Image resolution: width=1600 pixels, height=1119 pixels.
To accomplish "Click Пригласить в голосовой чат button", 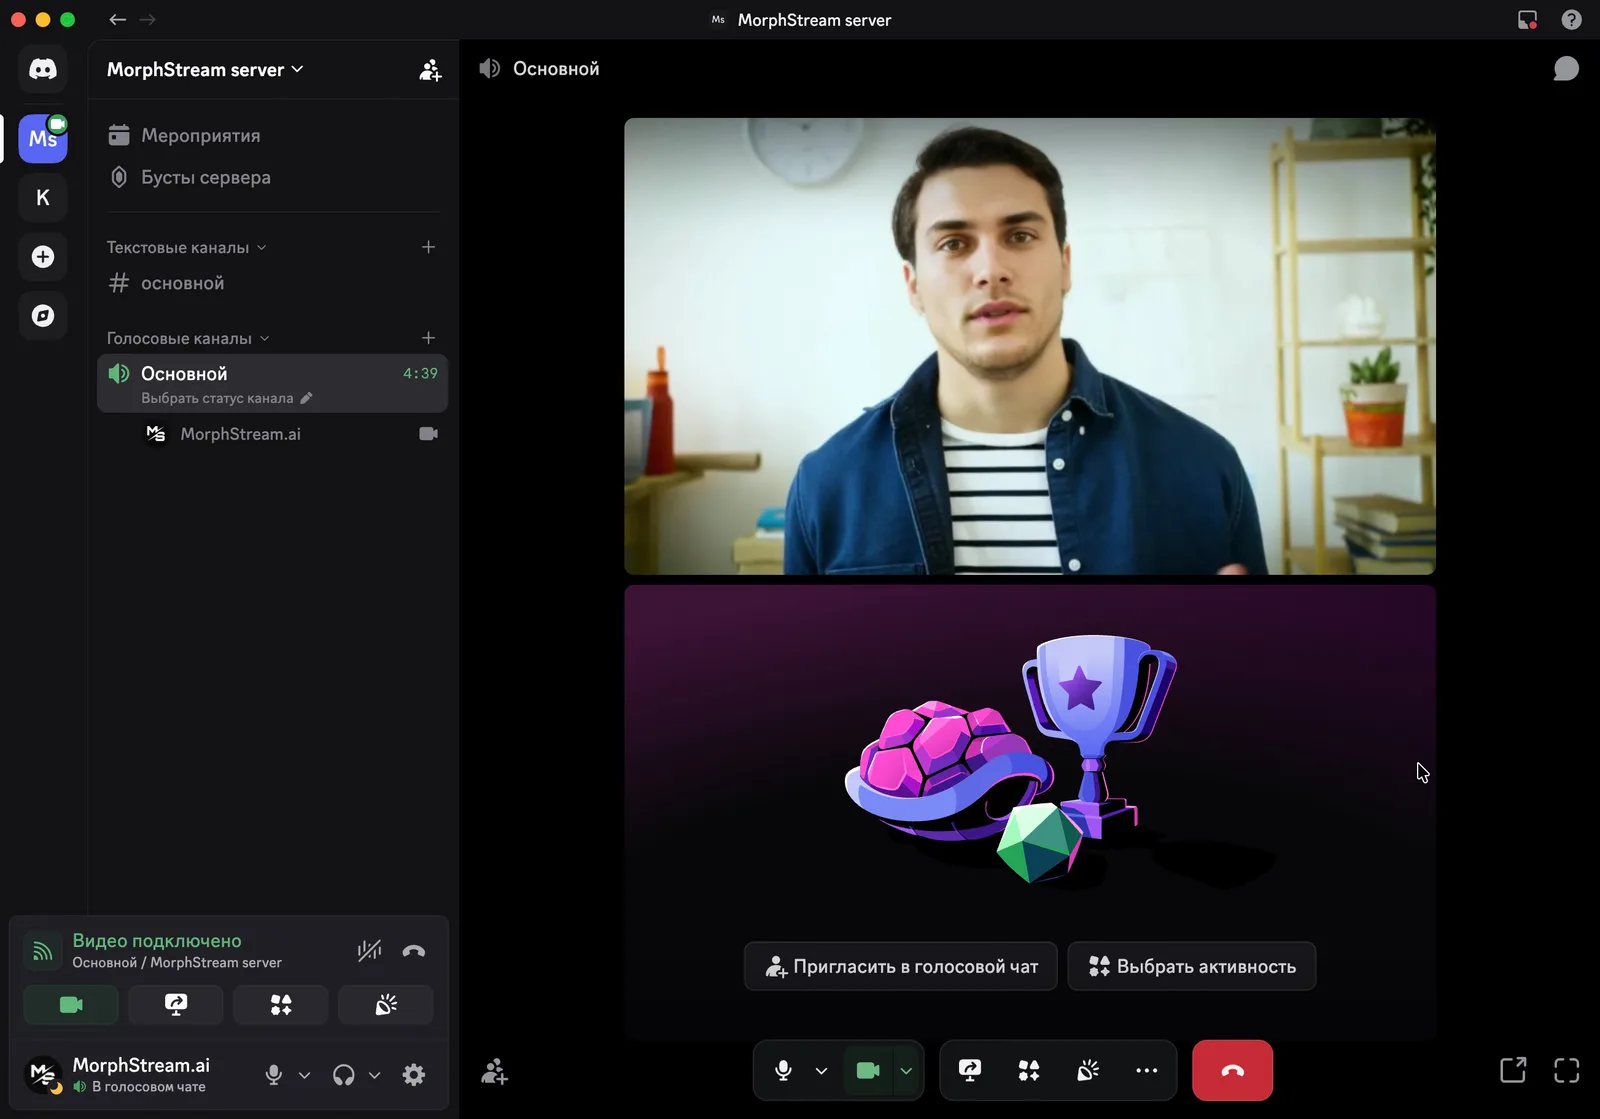I will pos(901,966).
